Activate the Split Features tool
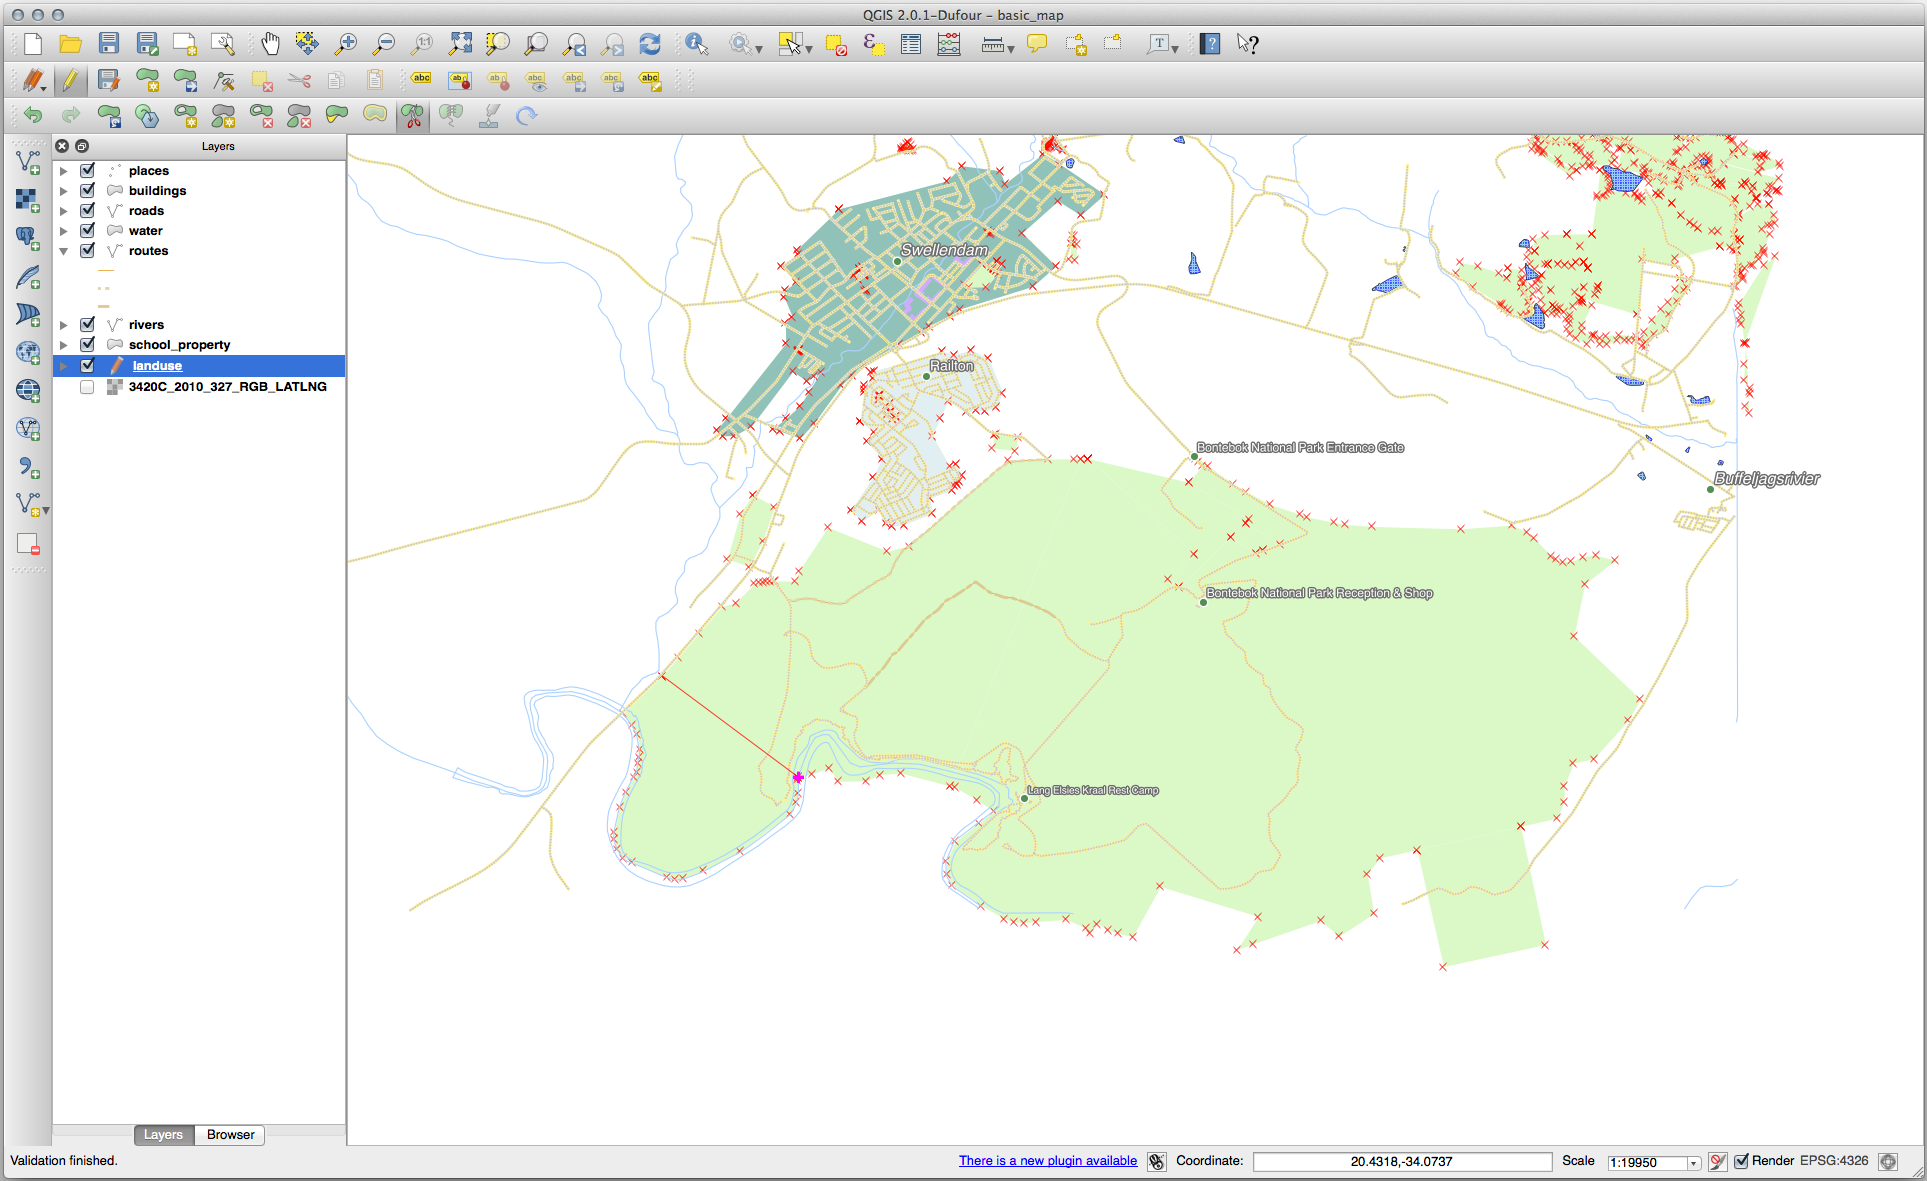The image size is (1927, 1181). pyautogui.click(x=411, y=116)
